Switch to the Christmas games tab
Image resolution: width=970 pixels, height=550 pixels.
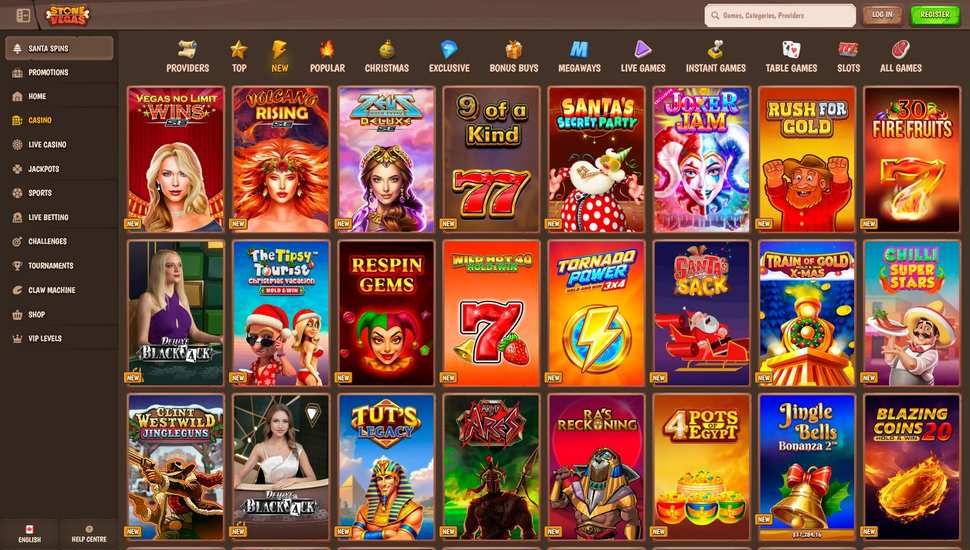click(387, 56)
